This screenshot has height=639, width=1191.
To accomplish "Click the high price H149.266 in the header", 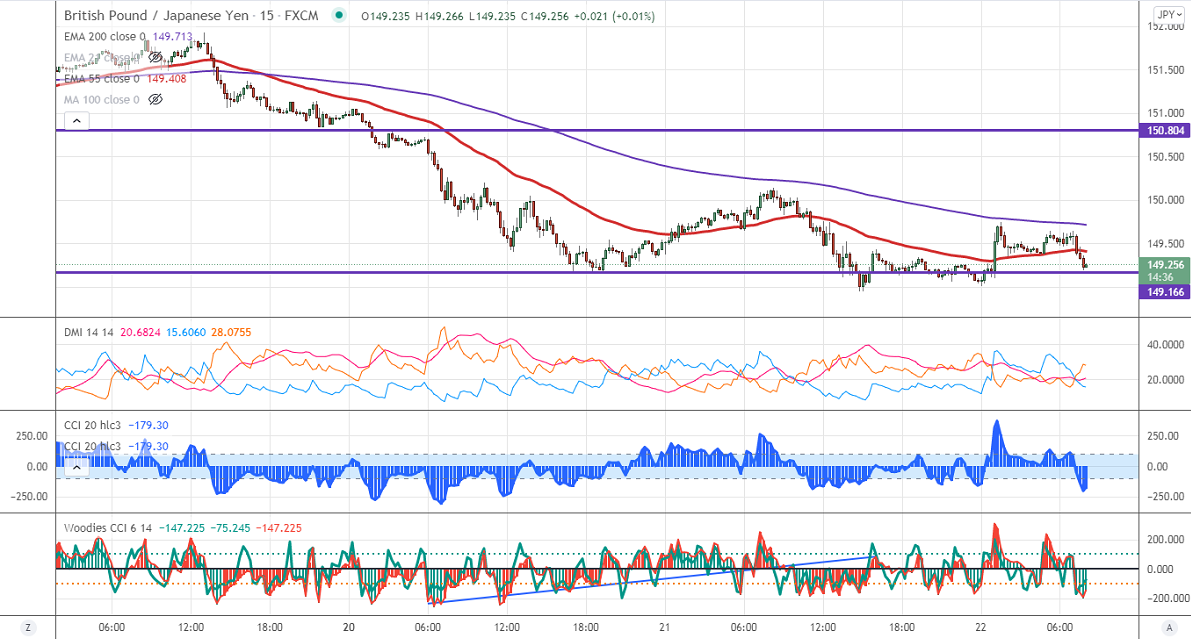I will (439, 16).
